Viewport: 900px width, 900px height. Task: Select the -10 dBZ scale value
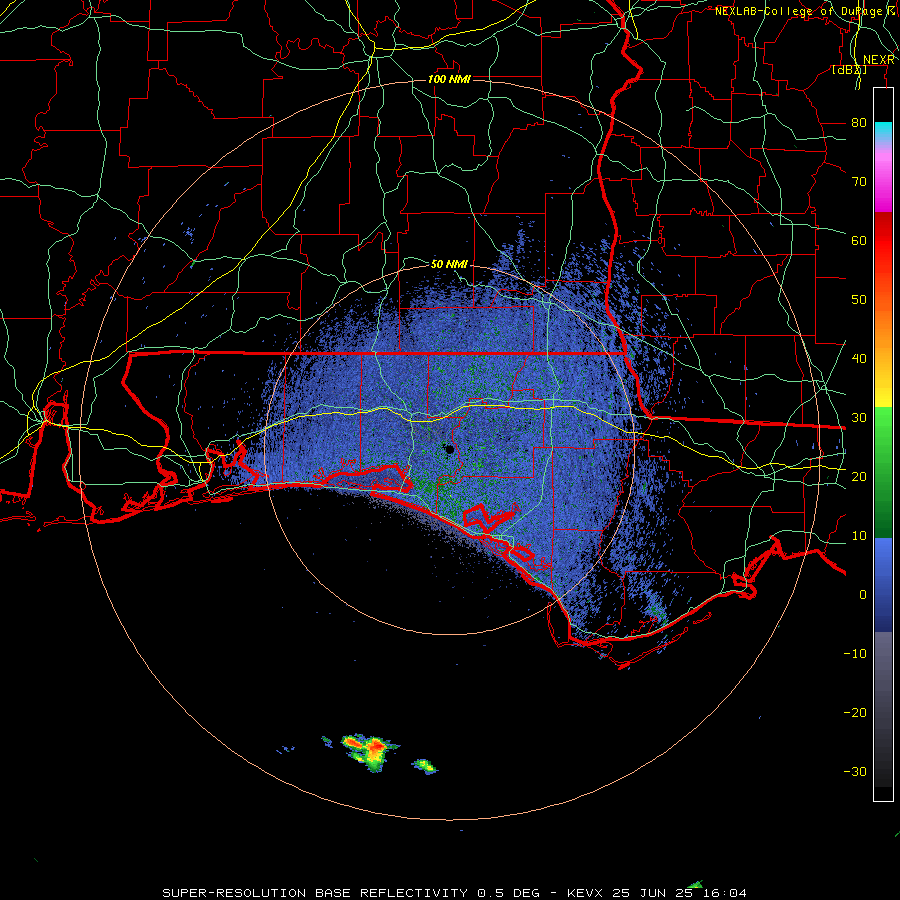(x=855, y=654)
